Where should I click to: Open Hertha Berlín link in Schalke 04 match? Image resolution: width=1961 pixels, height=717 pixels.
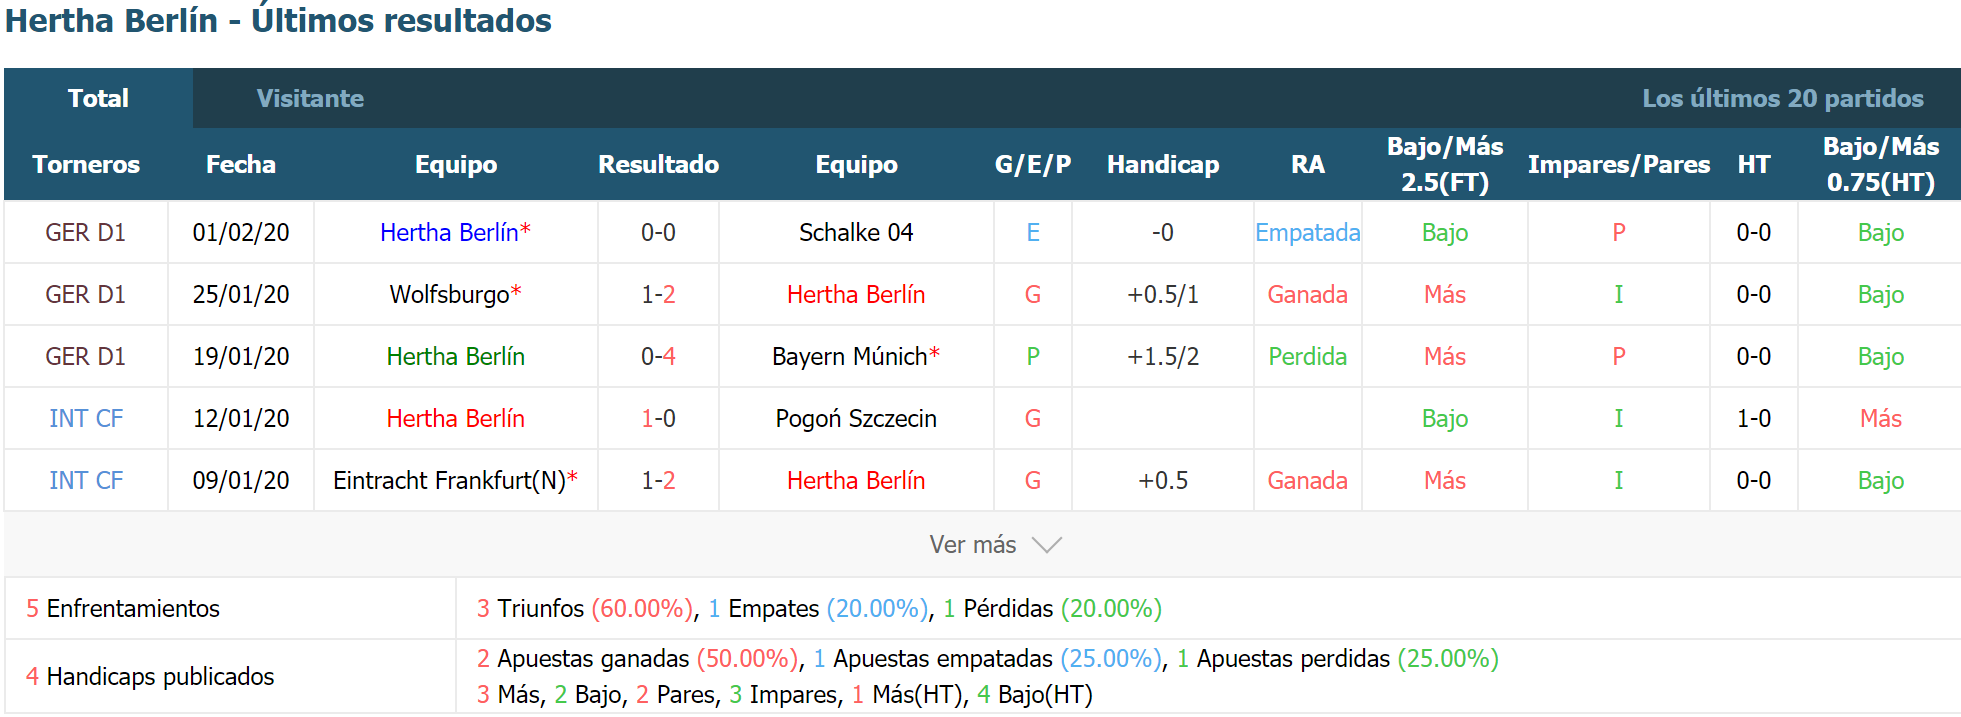(x=449, y=232)
